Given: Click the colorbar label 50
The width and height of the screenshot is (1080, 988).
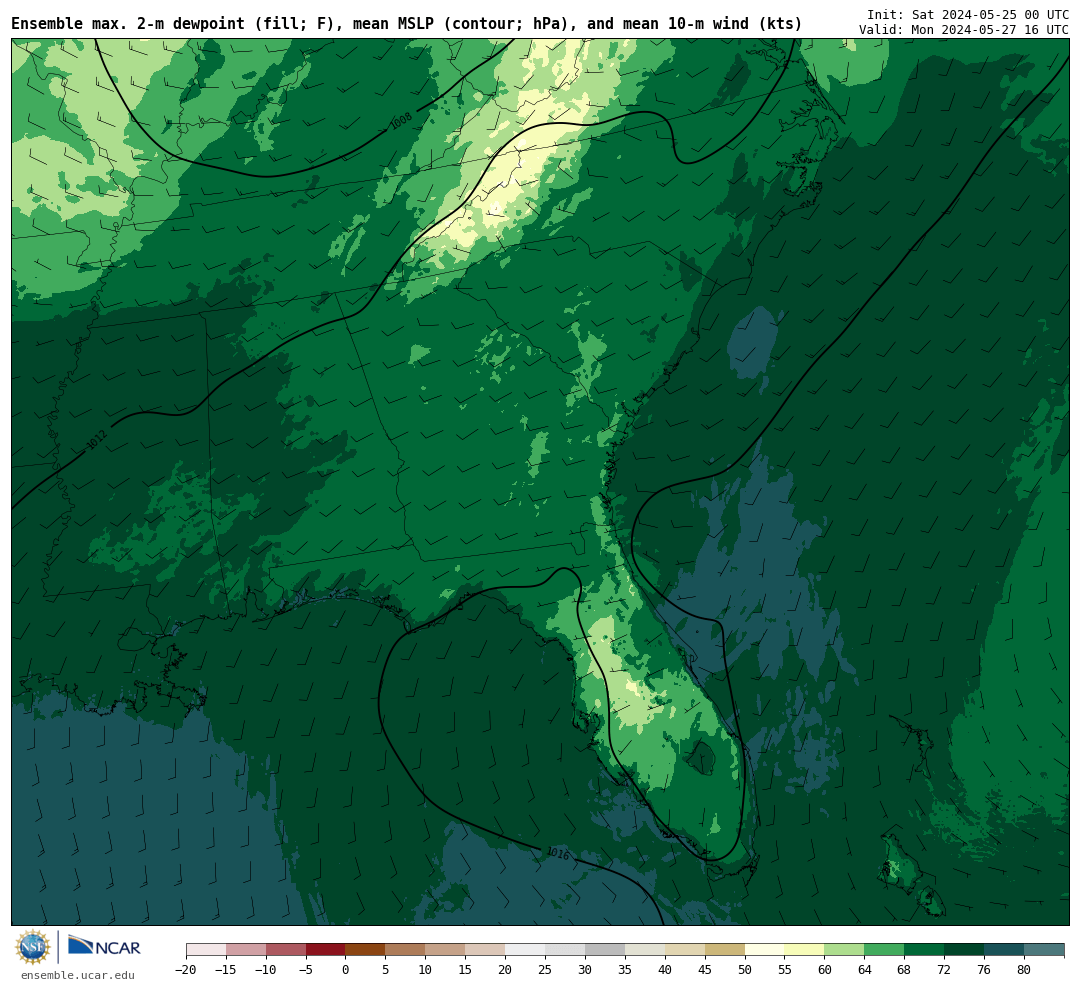Looking at the screenshot, I should 745,970.
